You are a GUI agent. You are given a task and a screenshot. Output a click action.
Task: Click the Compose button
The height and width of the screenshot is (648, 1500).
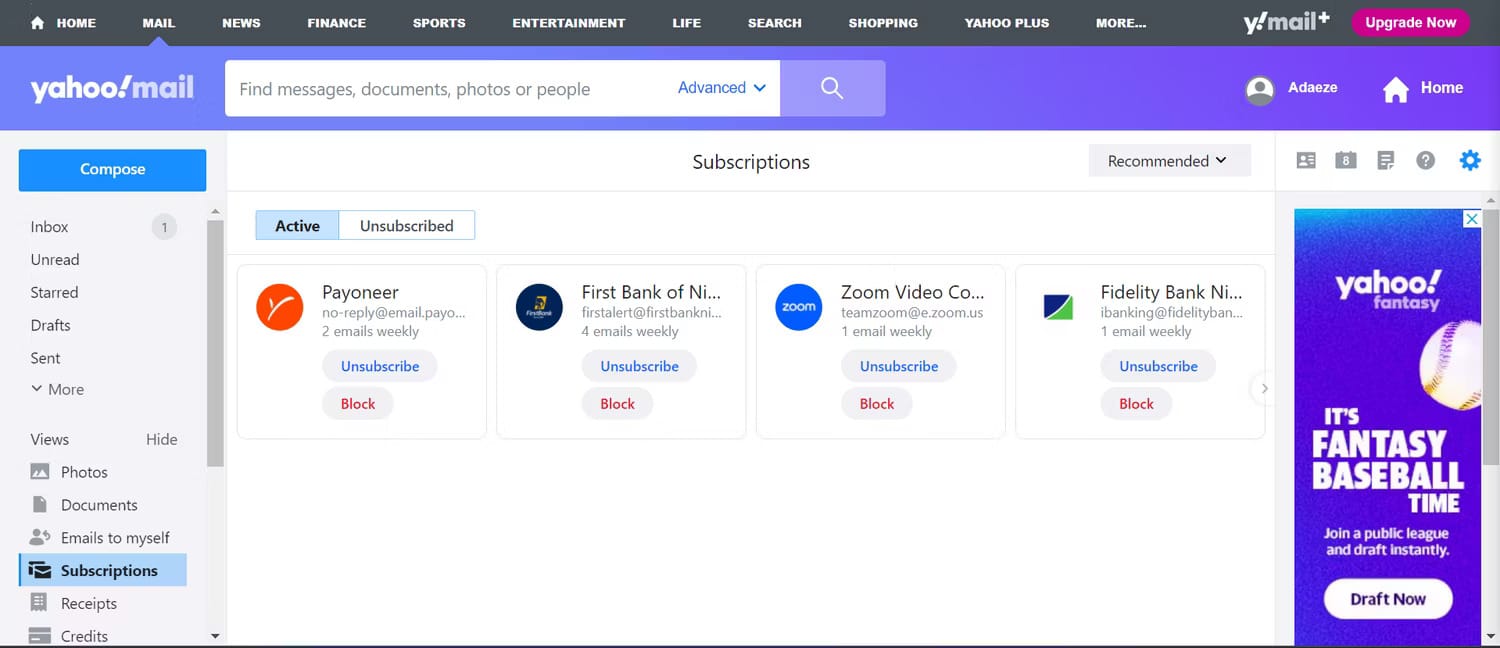pyautogui.click(x=112, y=170)
